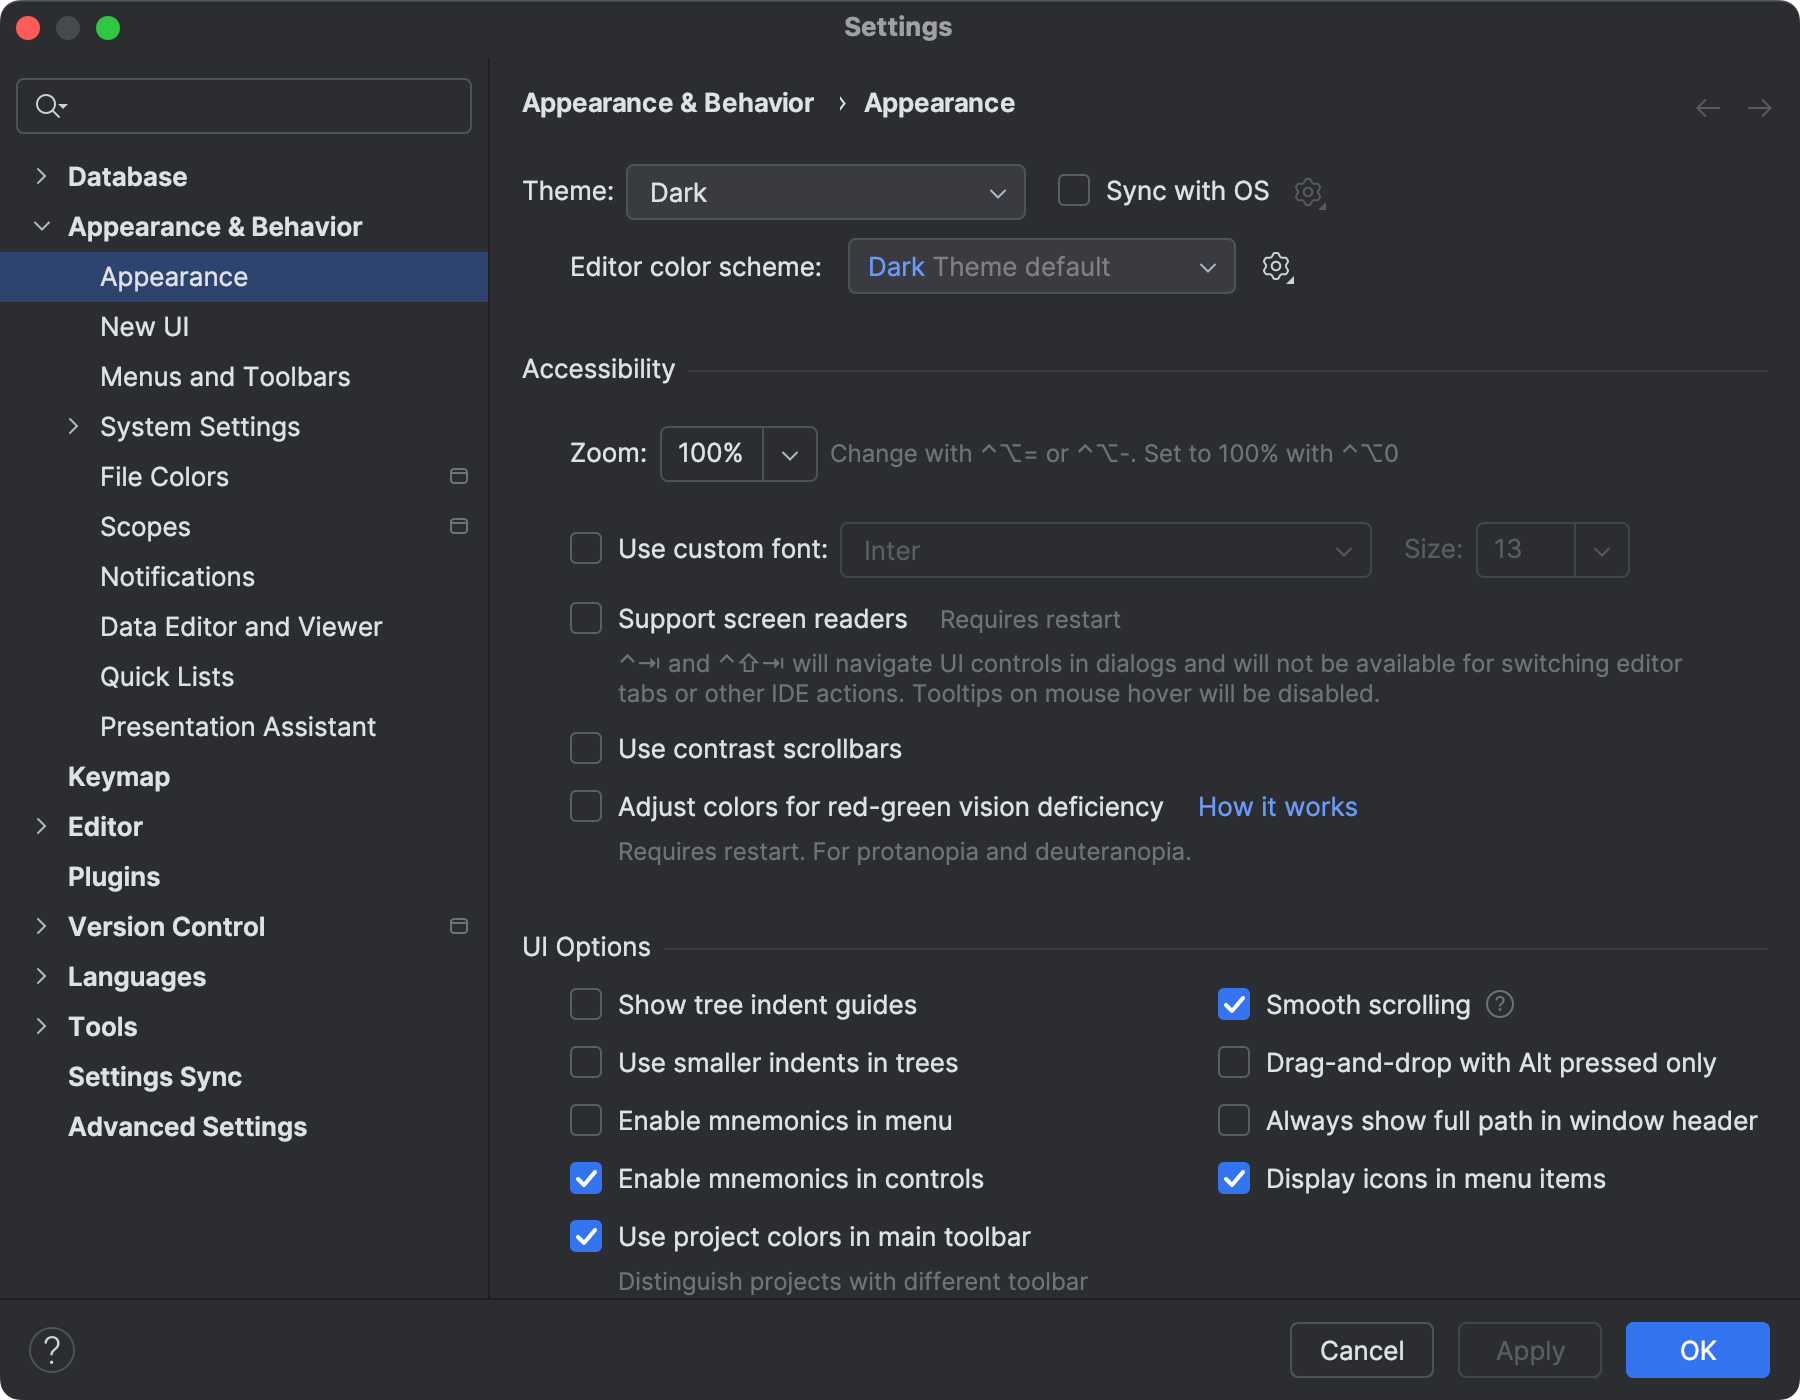
Task: Open Menus and Toolbars settings
Action: pyautogui.click(x=244, y=377)
